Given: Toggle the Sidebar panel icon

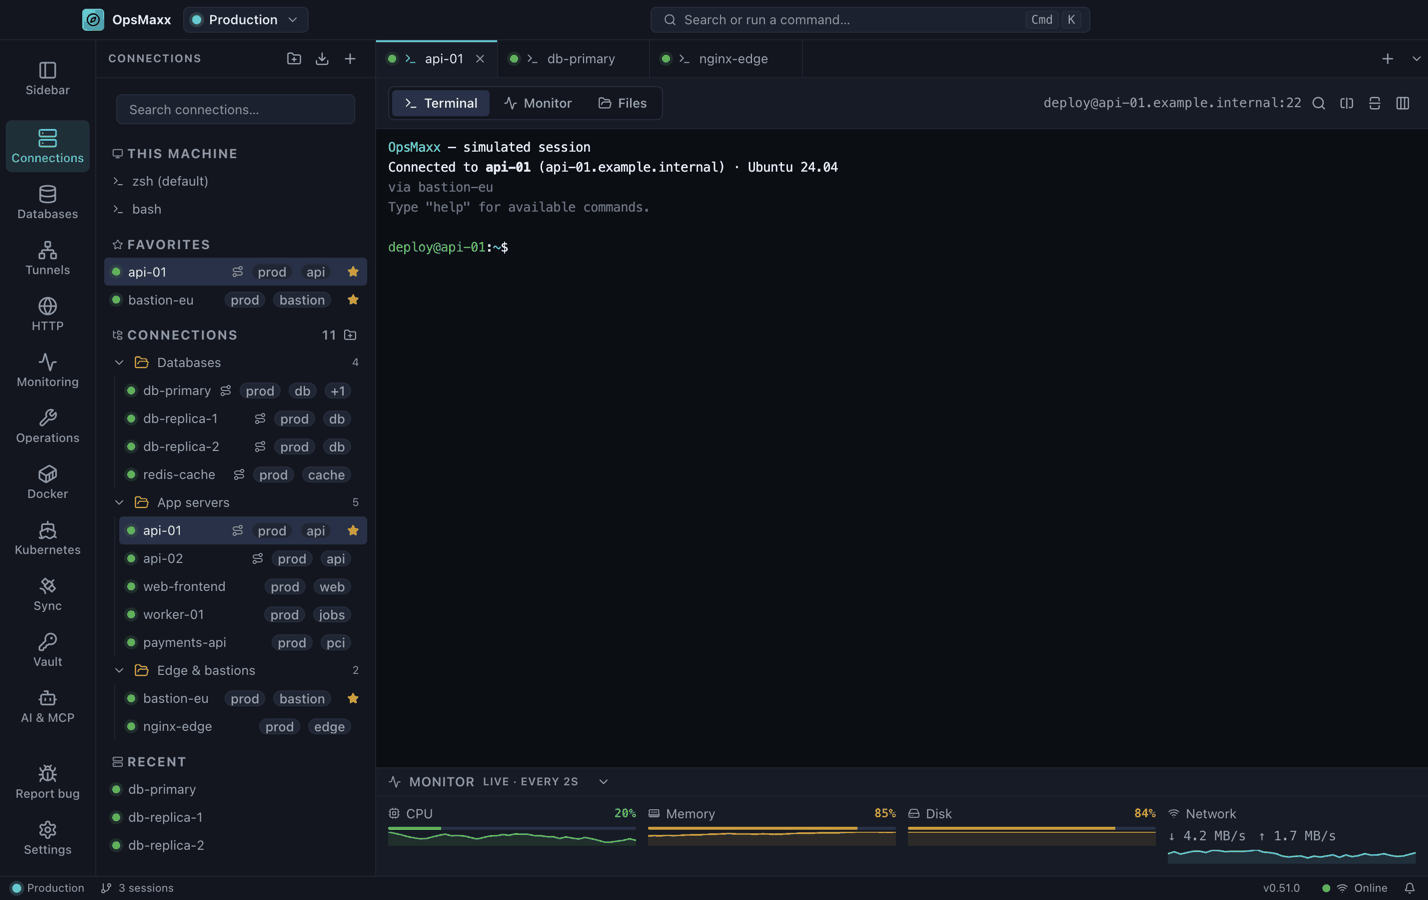Looking at the screenshot, I should (x=47, y=78).
